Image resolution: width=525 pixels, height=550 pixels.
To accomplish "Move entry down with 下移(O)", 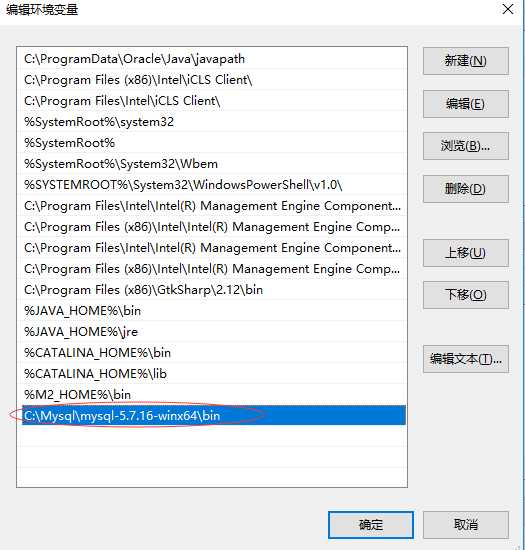I will tap(465, 295).
